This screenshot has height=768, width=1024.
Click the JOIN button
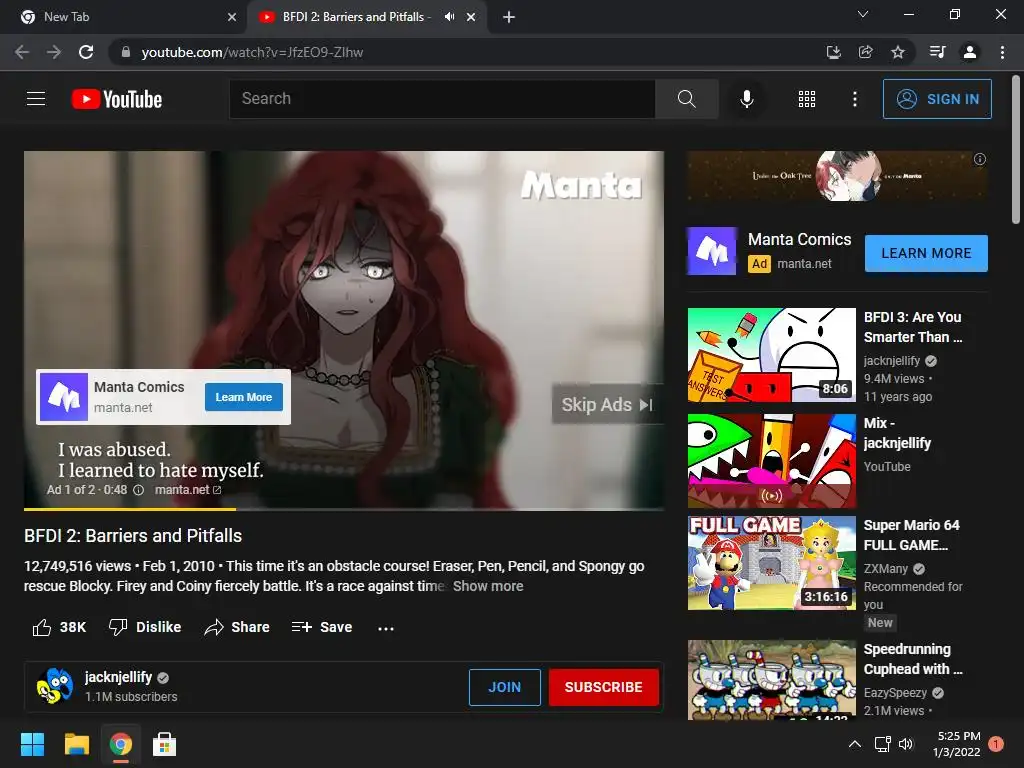[x=505, y=687]
